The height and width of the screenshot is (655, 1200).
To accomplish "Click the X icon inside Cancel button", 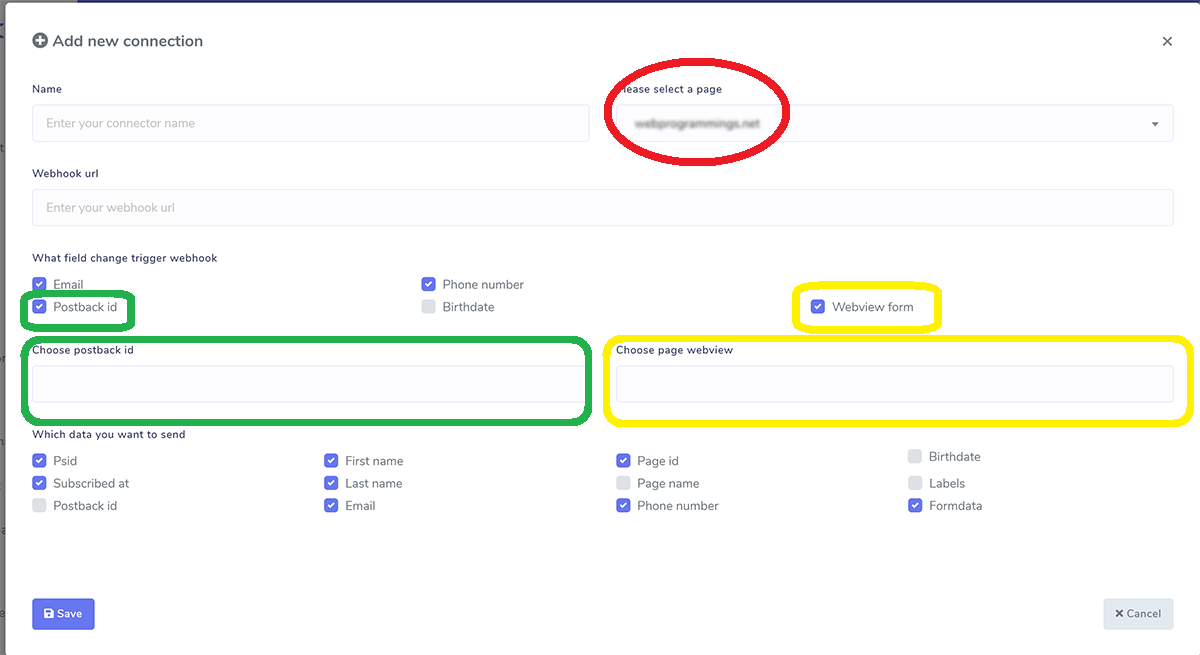I will click(1121, 613).
